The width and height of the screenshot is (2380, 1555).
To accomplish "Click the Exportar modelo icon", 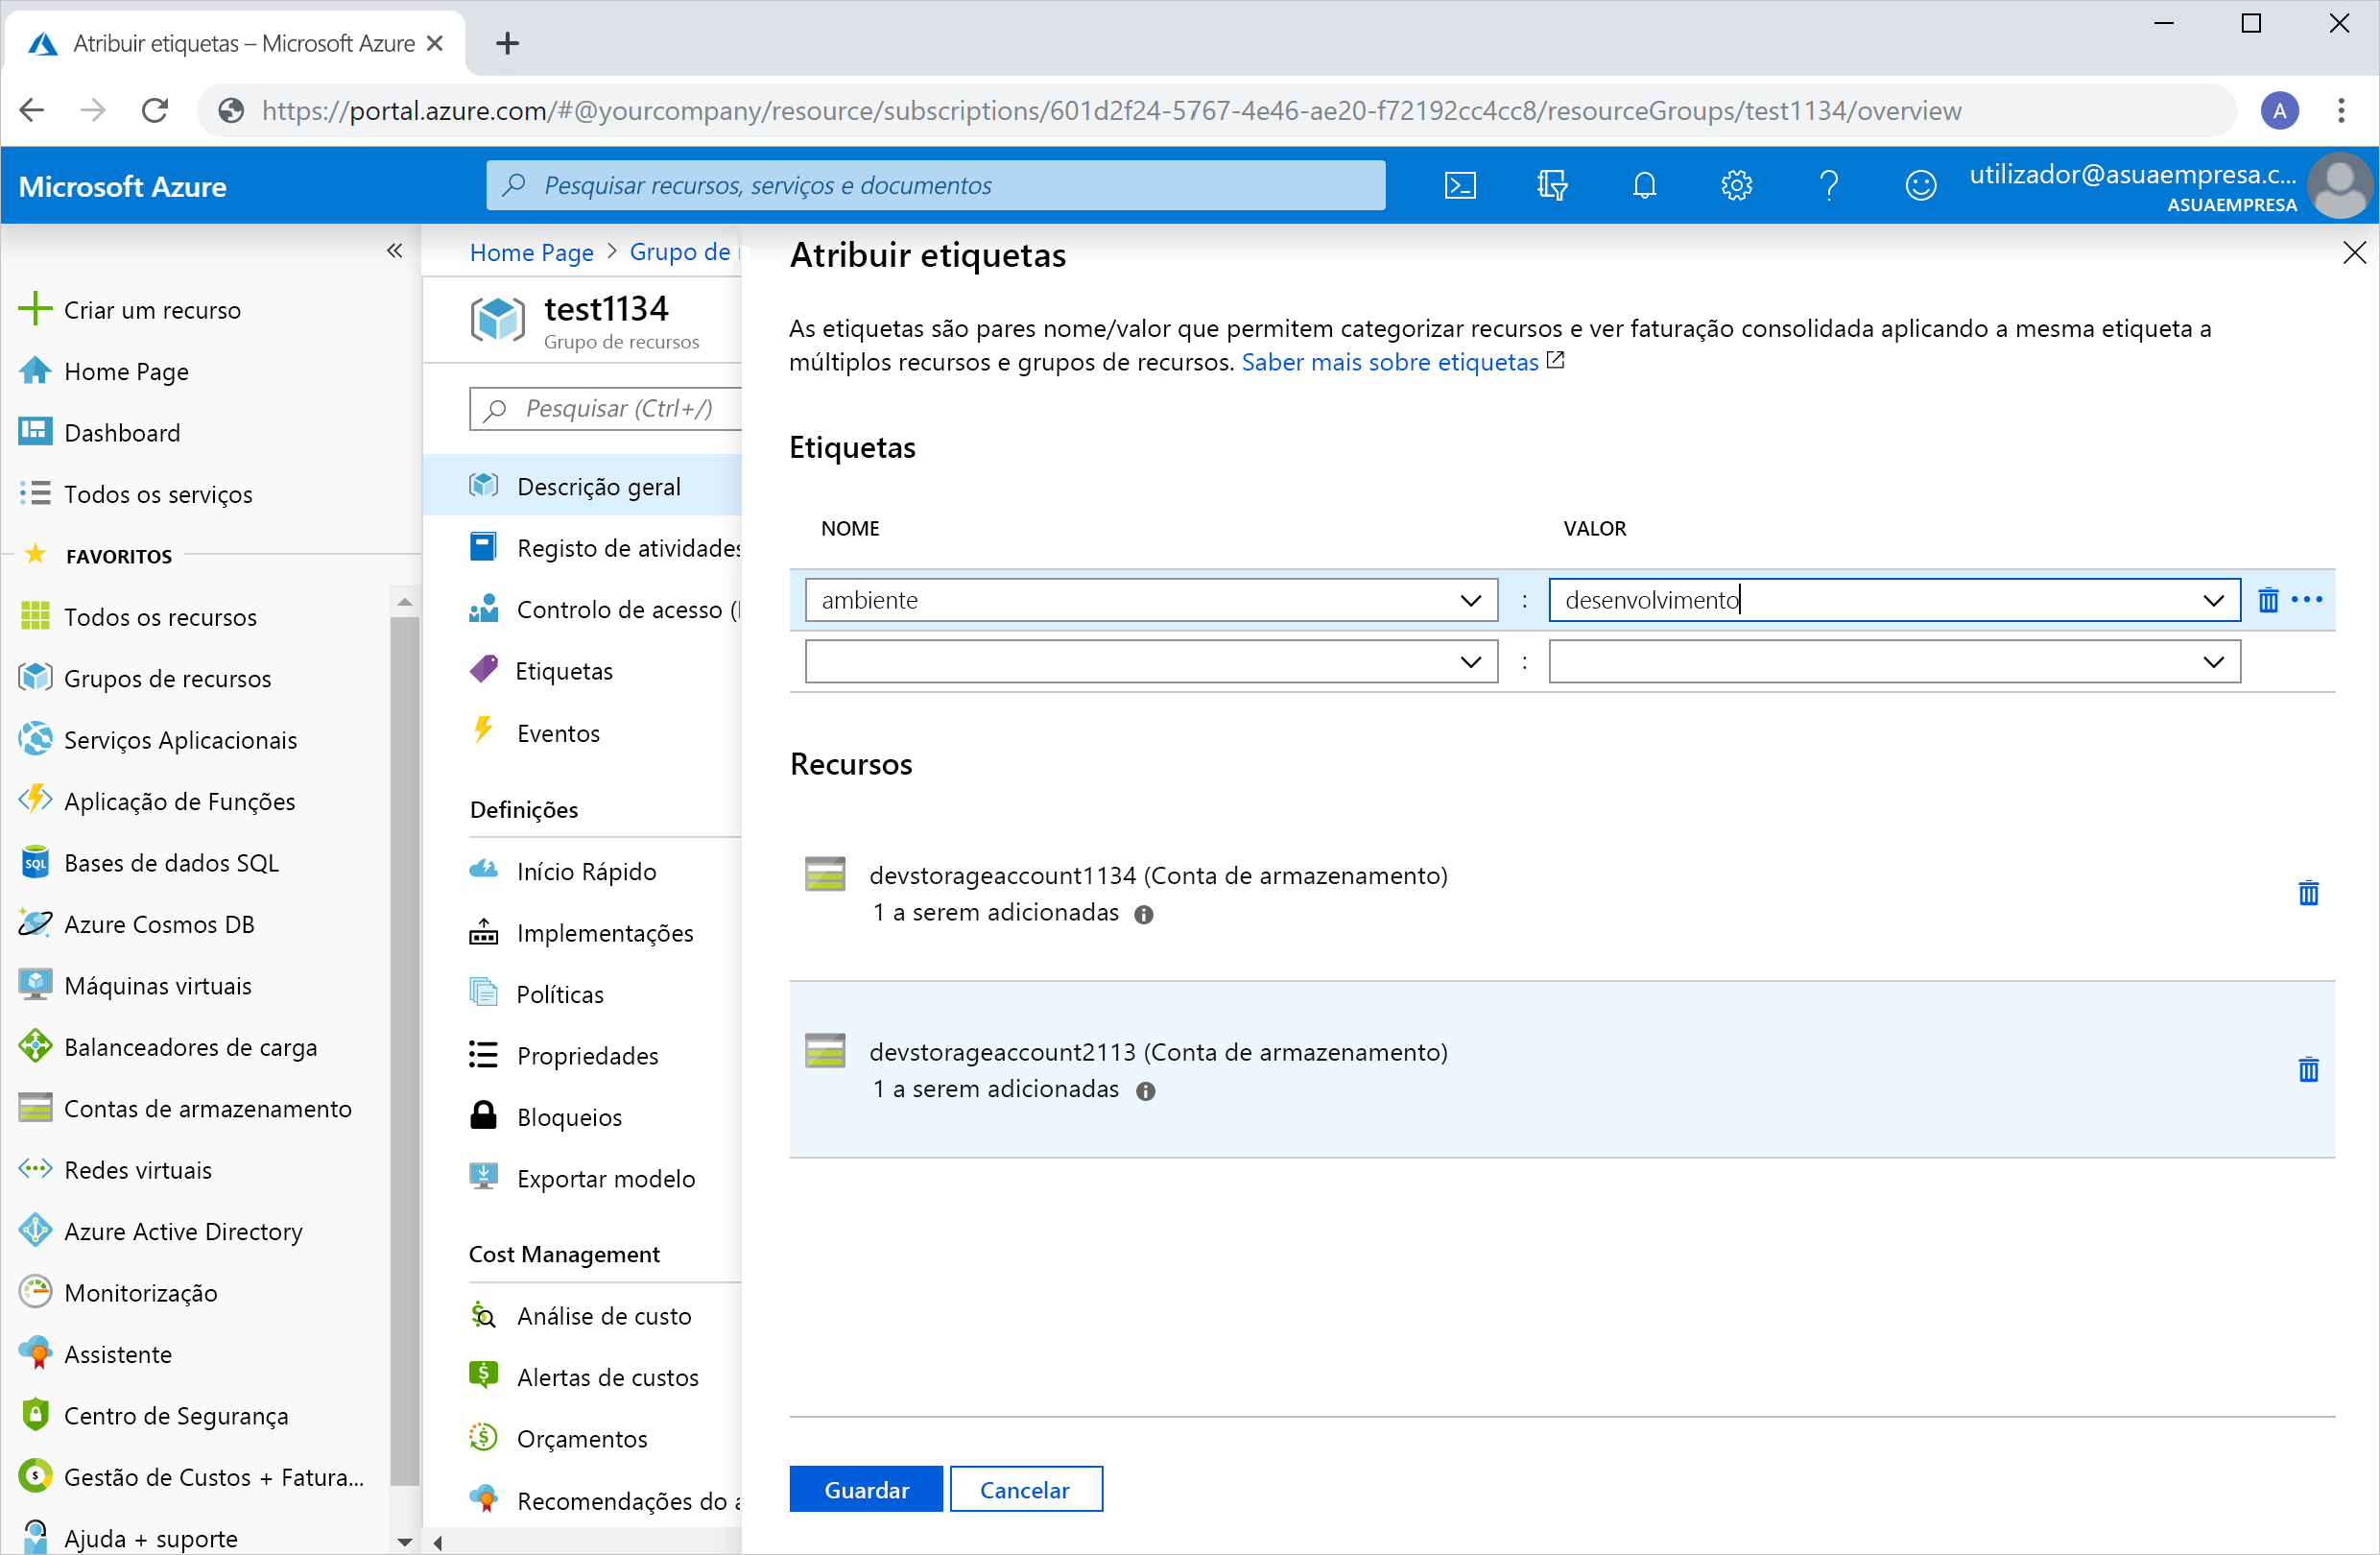I will pyautogui.click(x=486, y=1179).
